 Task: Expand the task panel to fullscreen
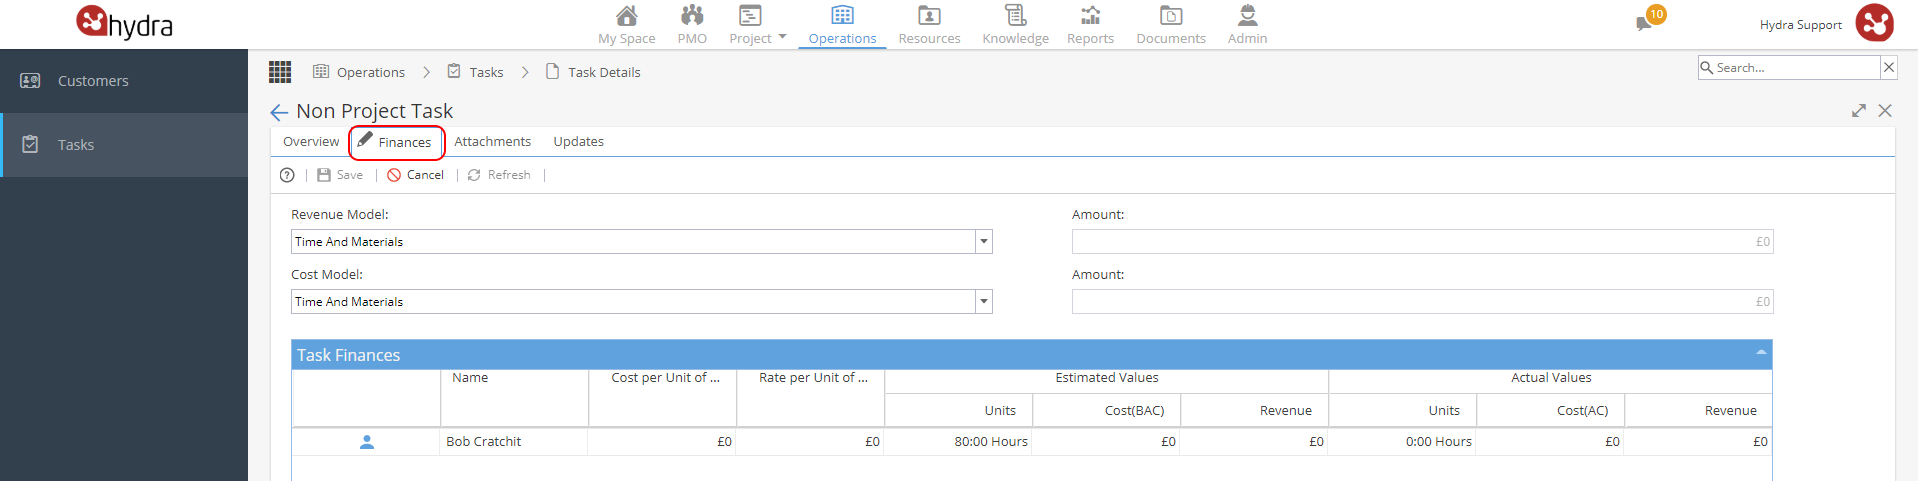pos(1859,111)
